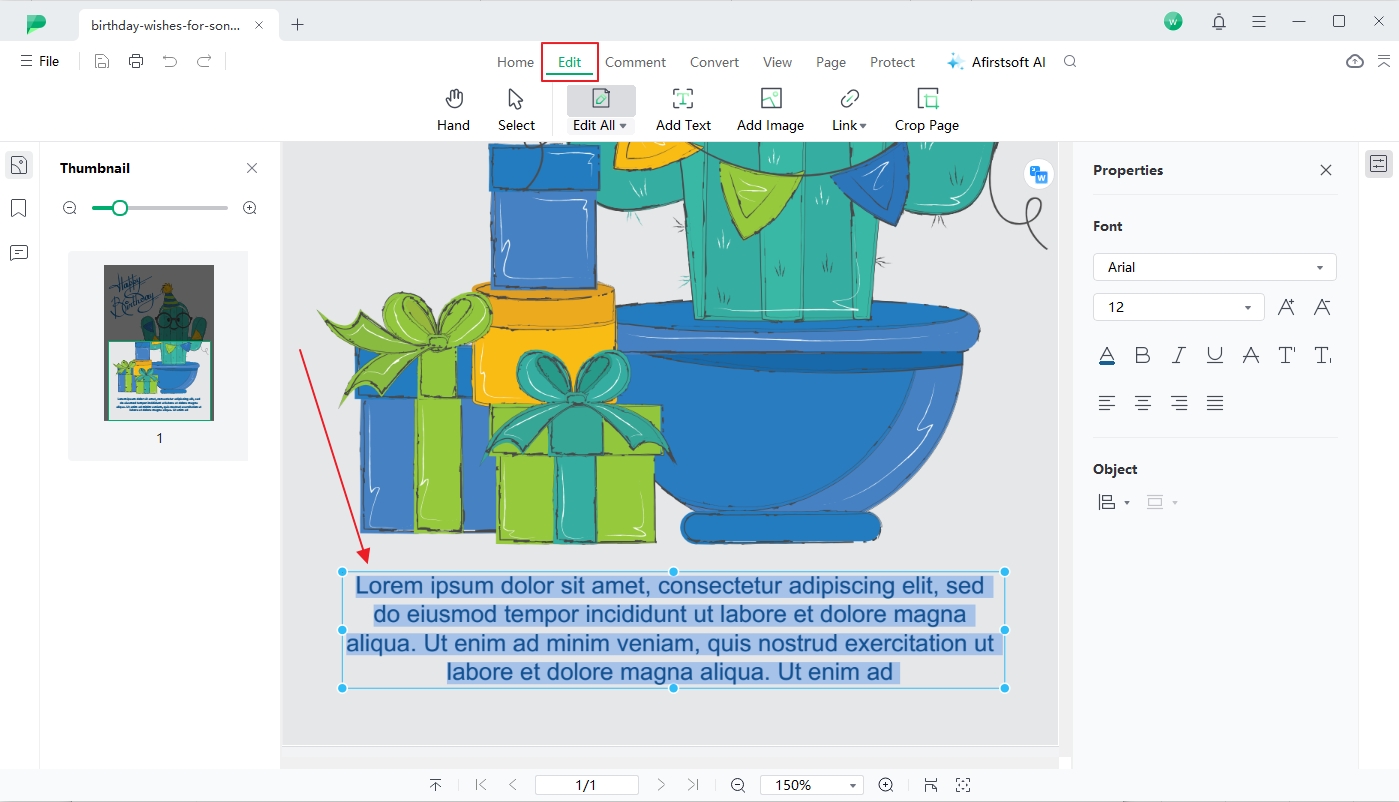Toggle strikethrough formatting
Screen dimensions: 1399x802
tap(1251, 355)
